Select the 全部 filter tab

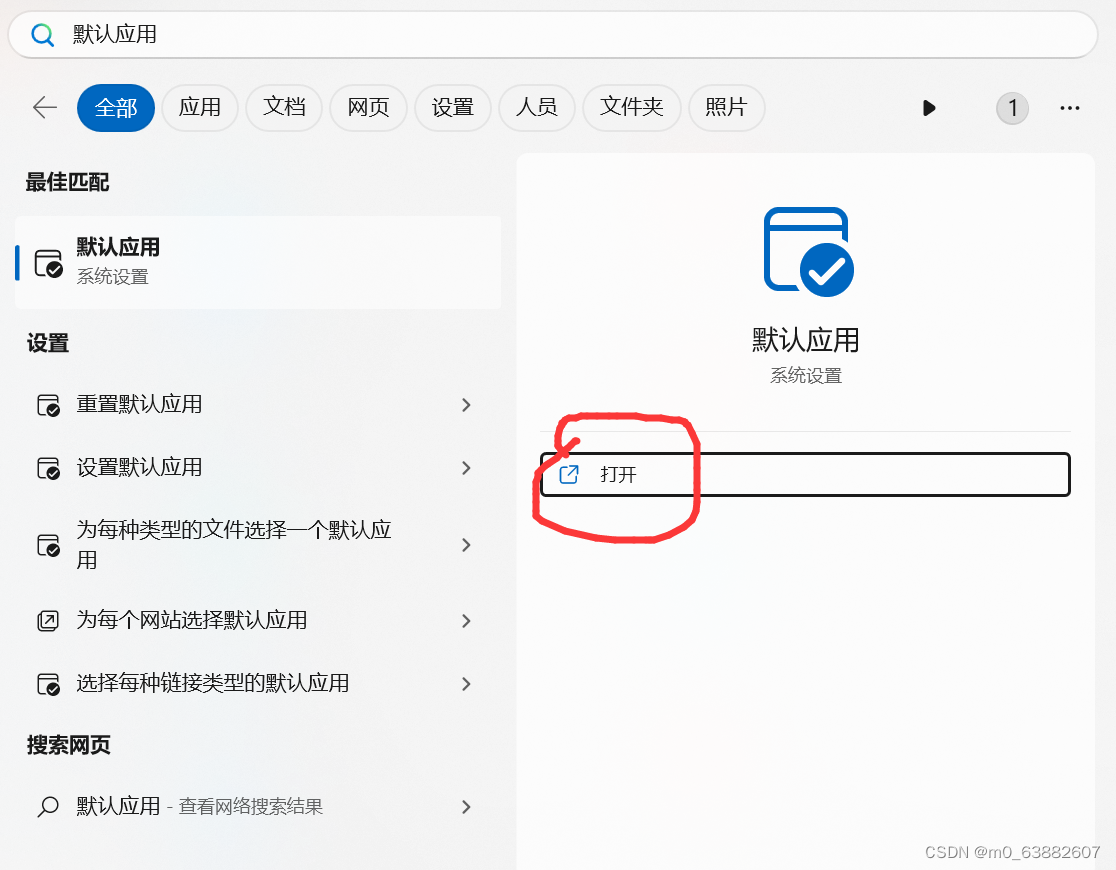[x=115, y=108]
